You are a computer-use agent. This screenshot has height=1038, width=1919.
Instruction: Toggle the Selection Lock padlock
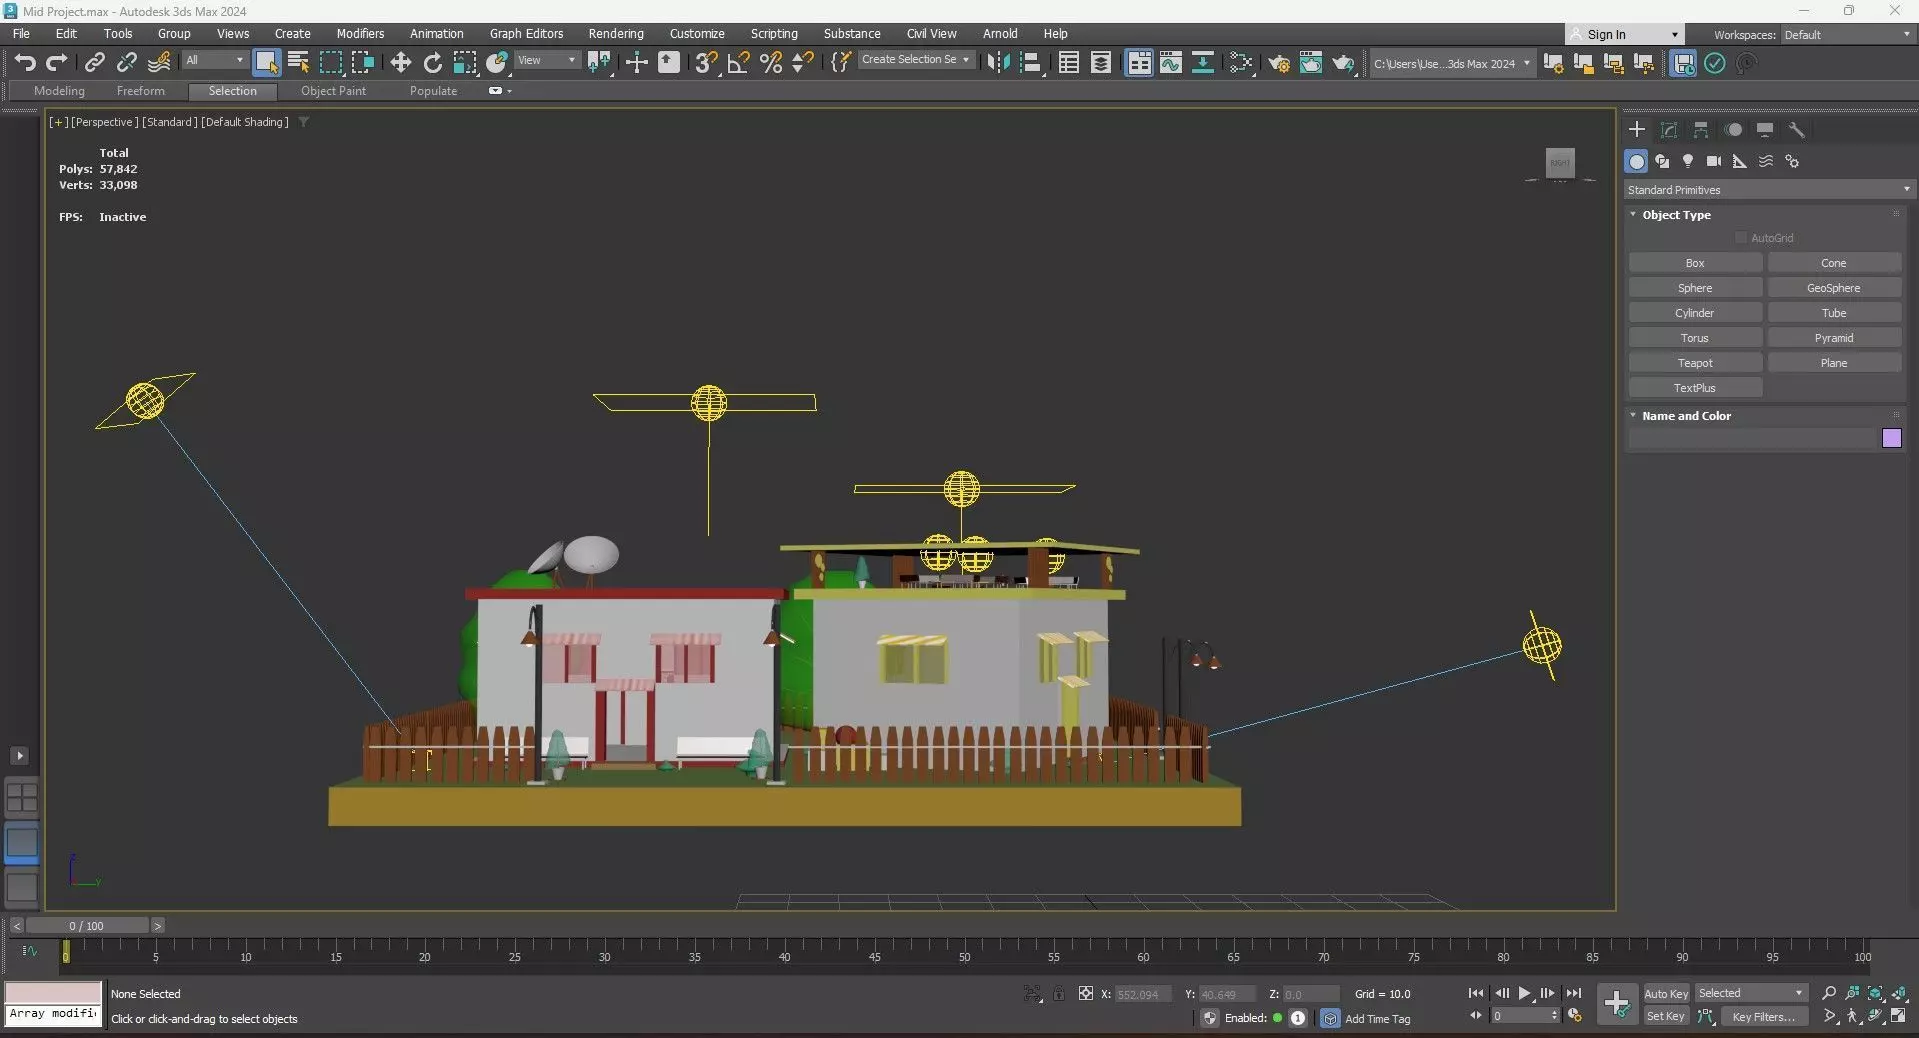click(x=1059, y=993)
